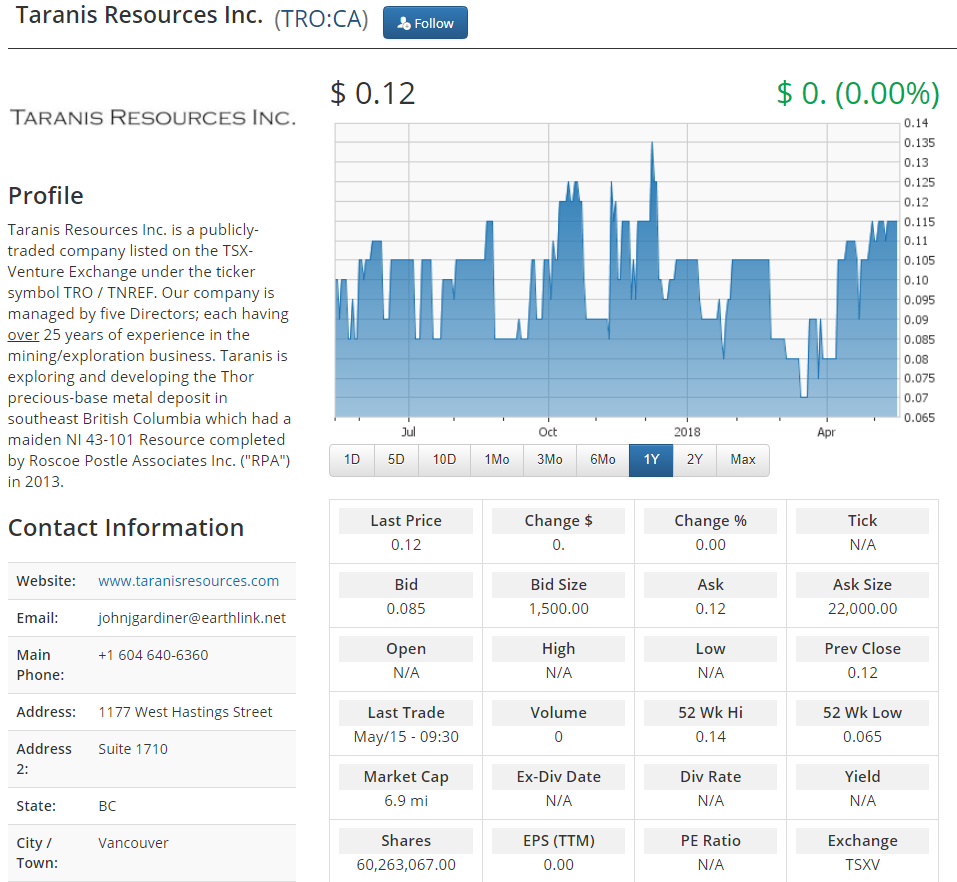Click the underlined word 'over' in profile

(x=23, y=334)
